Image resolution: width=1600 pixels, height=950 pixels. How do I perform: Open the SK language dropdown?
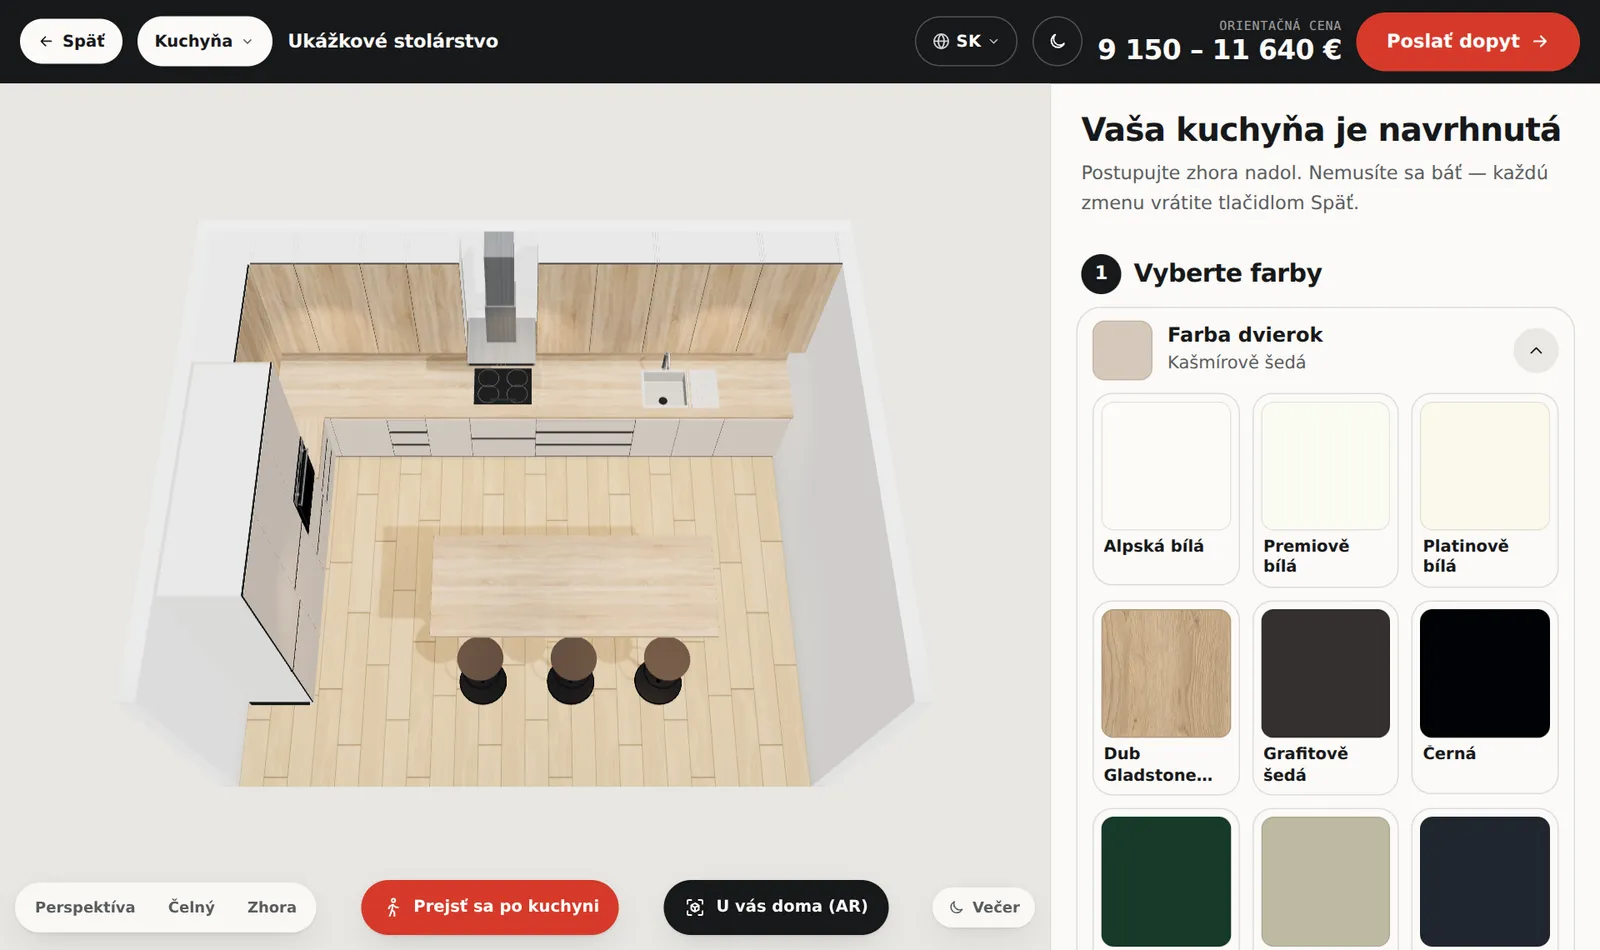coord(966,41)
